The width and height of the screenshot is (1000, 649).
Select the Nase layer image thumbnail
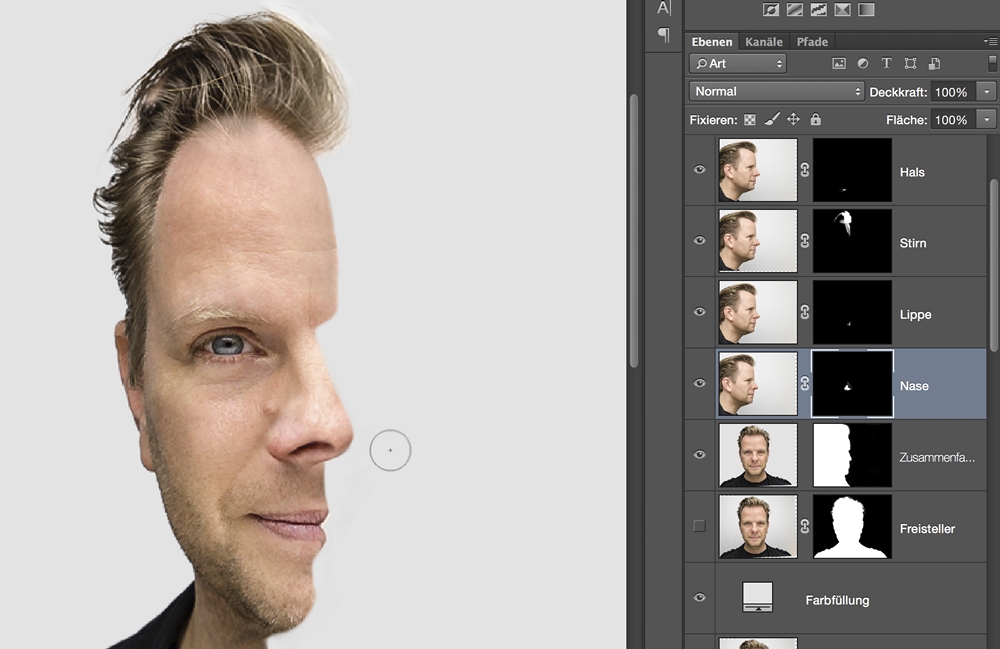click(x=758, y=384)
